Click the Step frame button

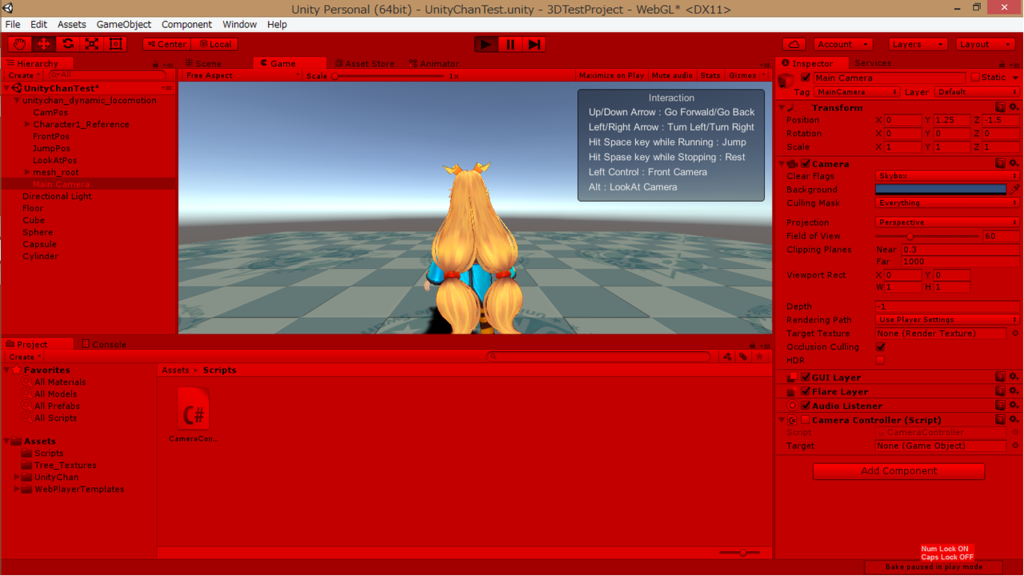tap(534, 44)
